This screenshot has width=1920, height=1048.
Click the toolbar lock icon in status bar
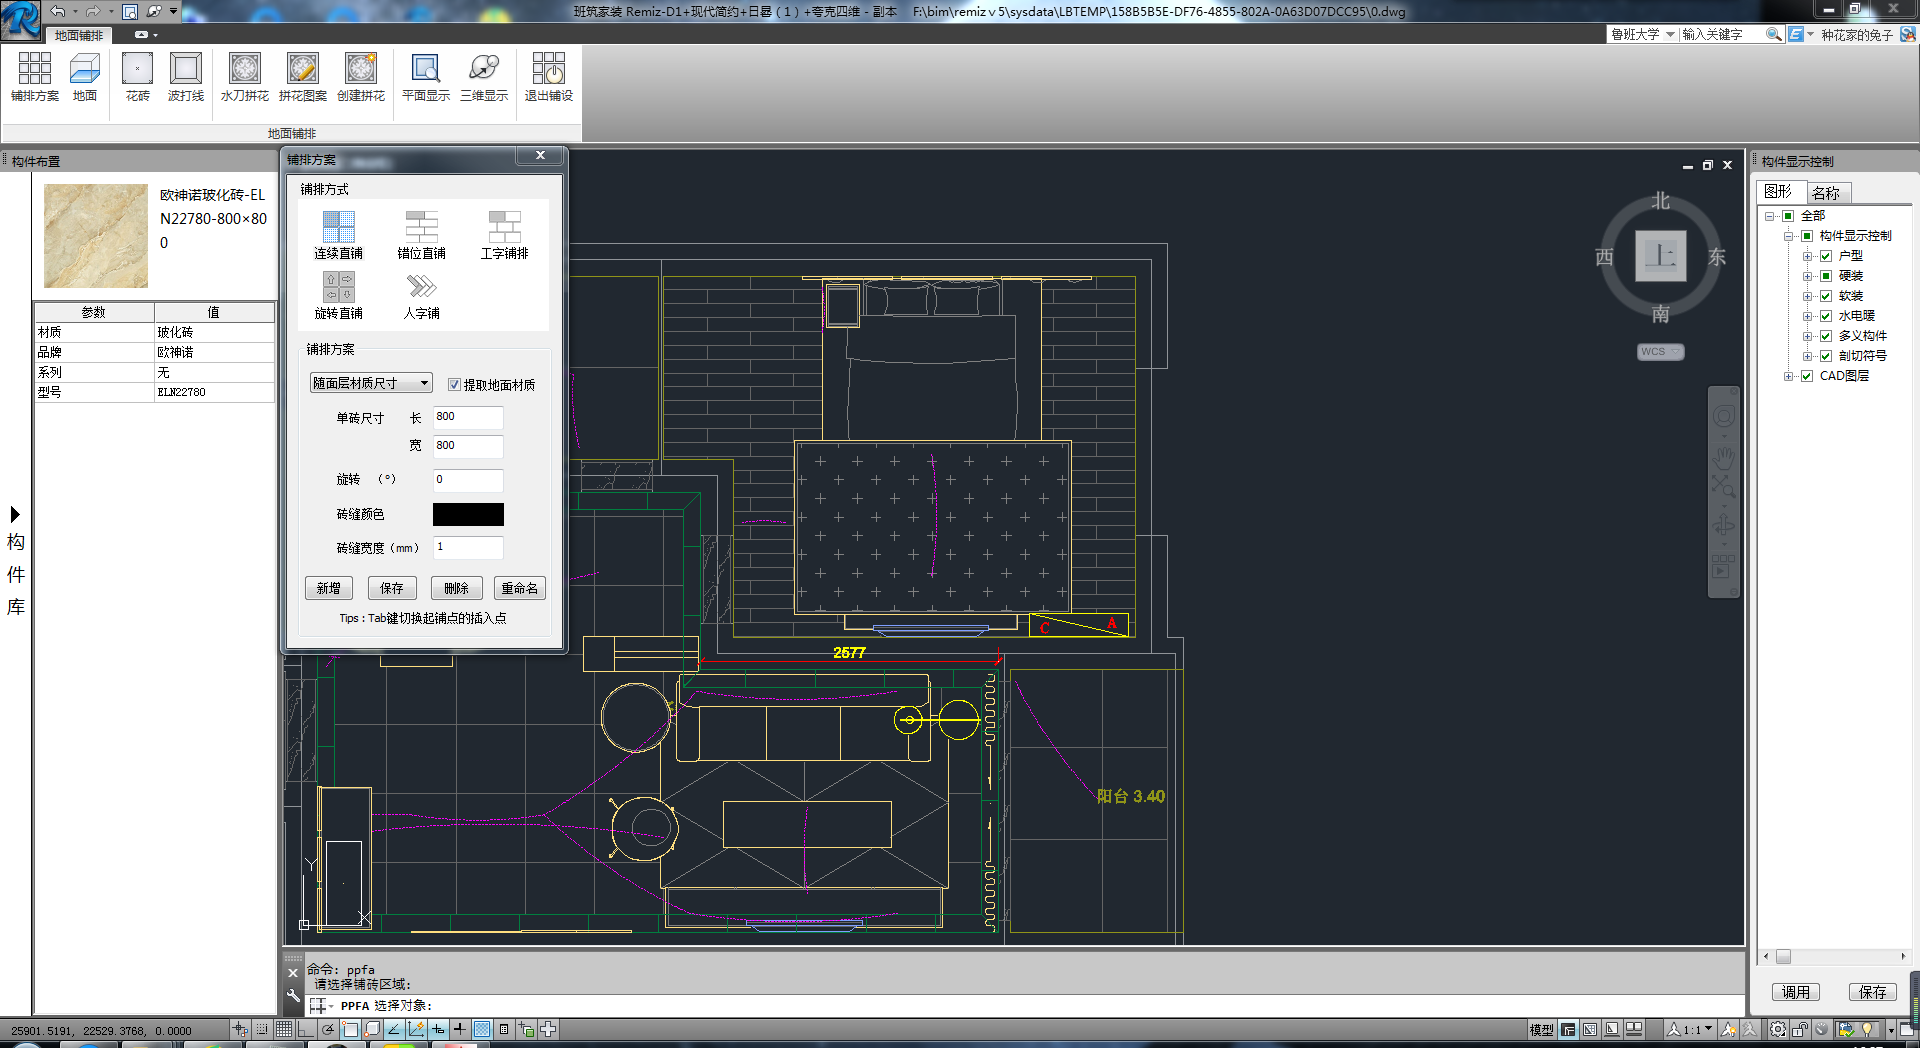point(1800,1029)
